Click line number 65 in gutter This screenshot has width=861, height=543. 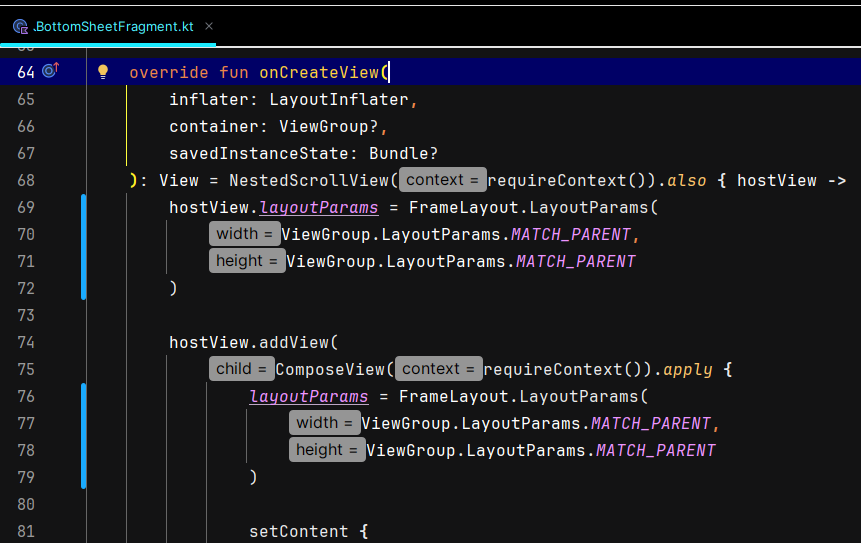[x=26, y=99]
